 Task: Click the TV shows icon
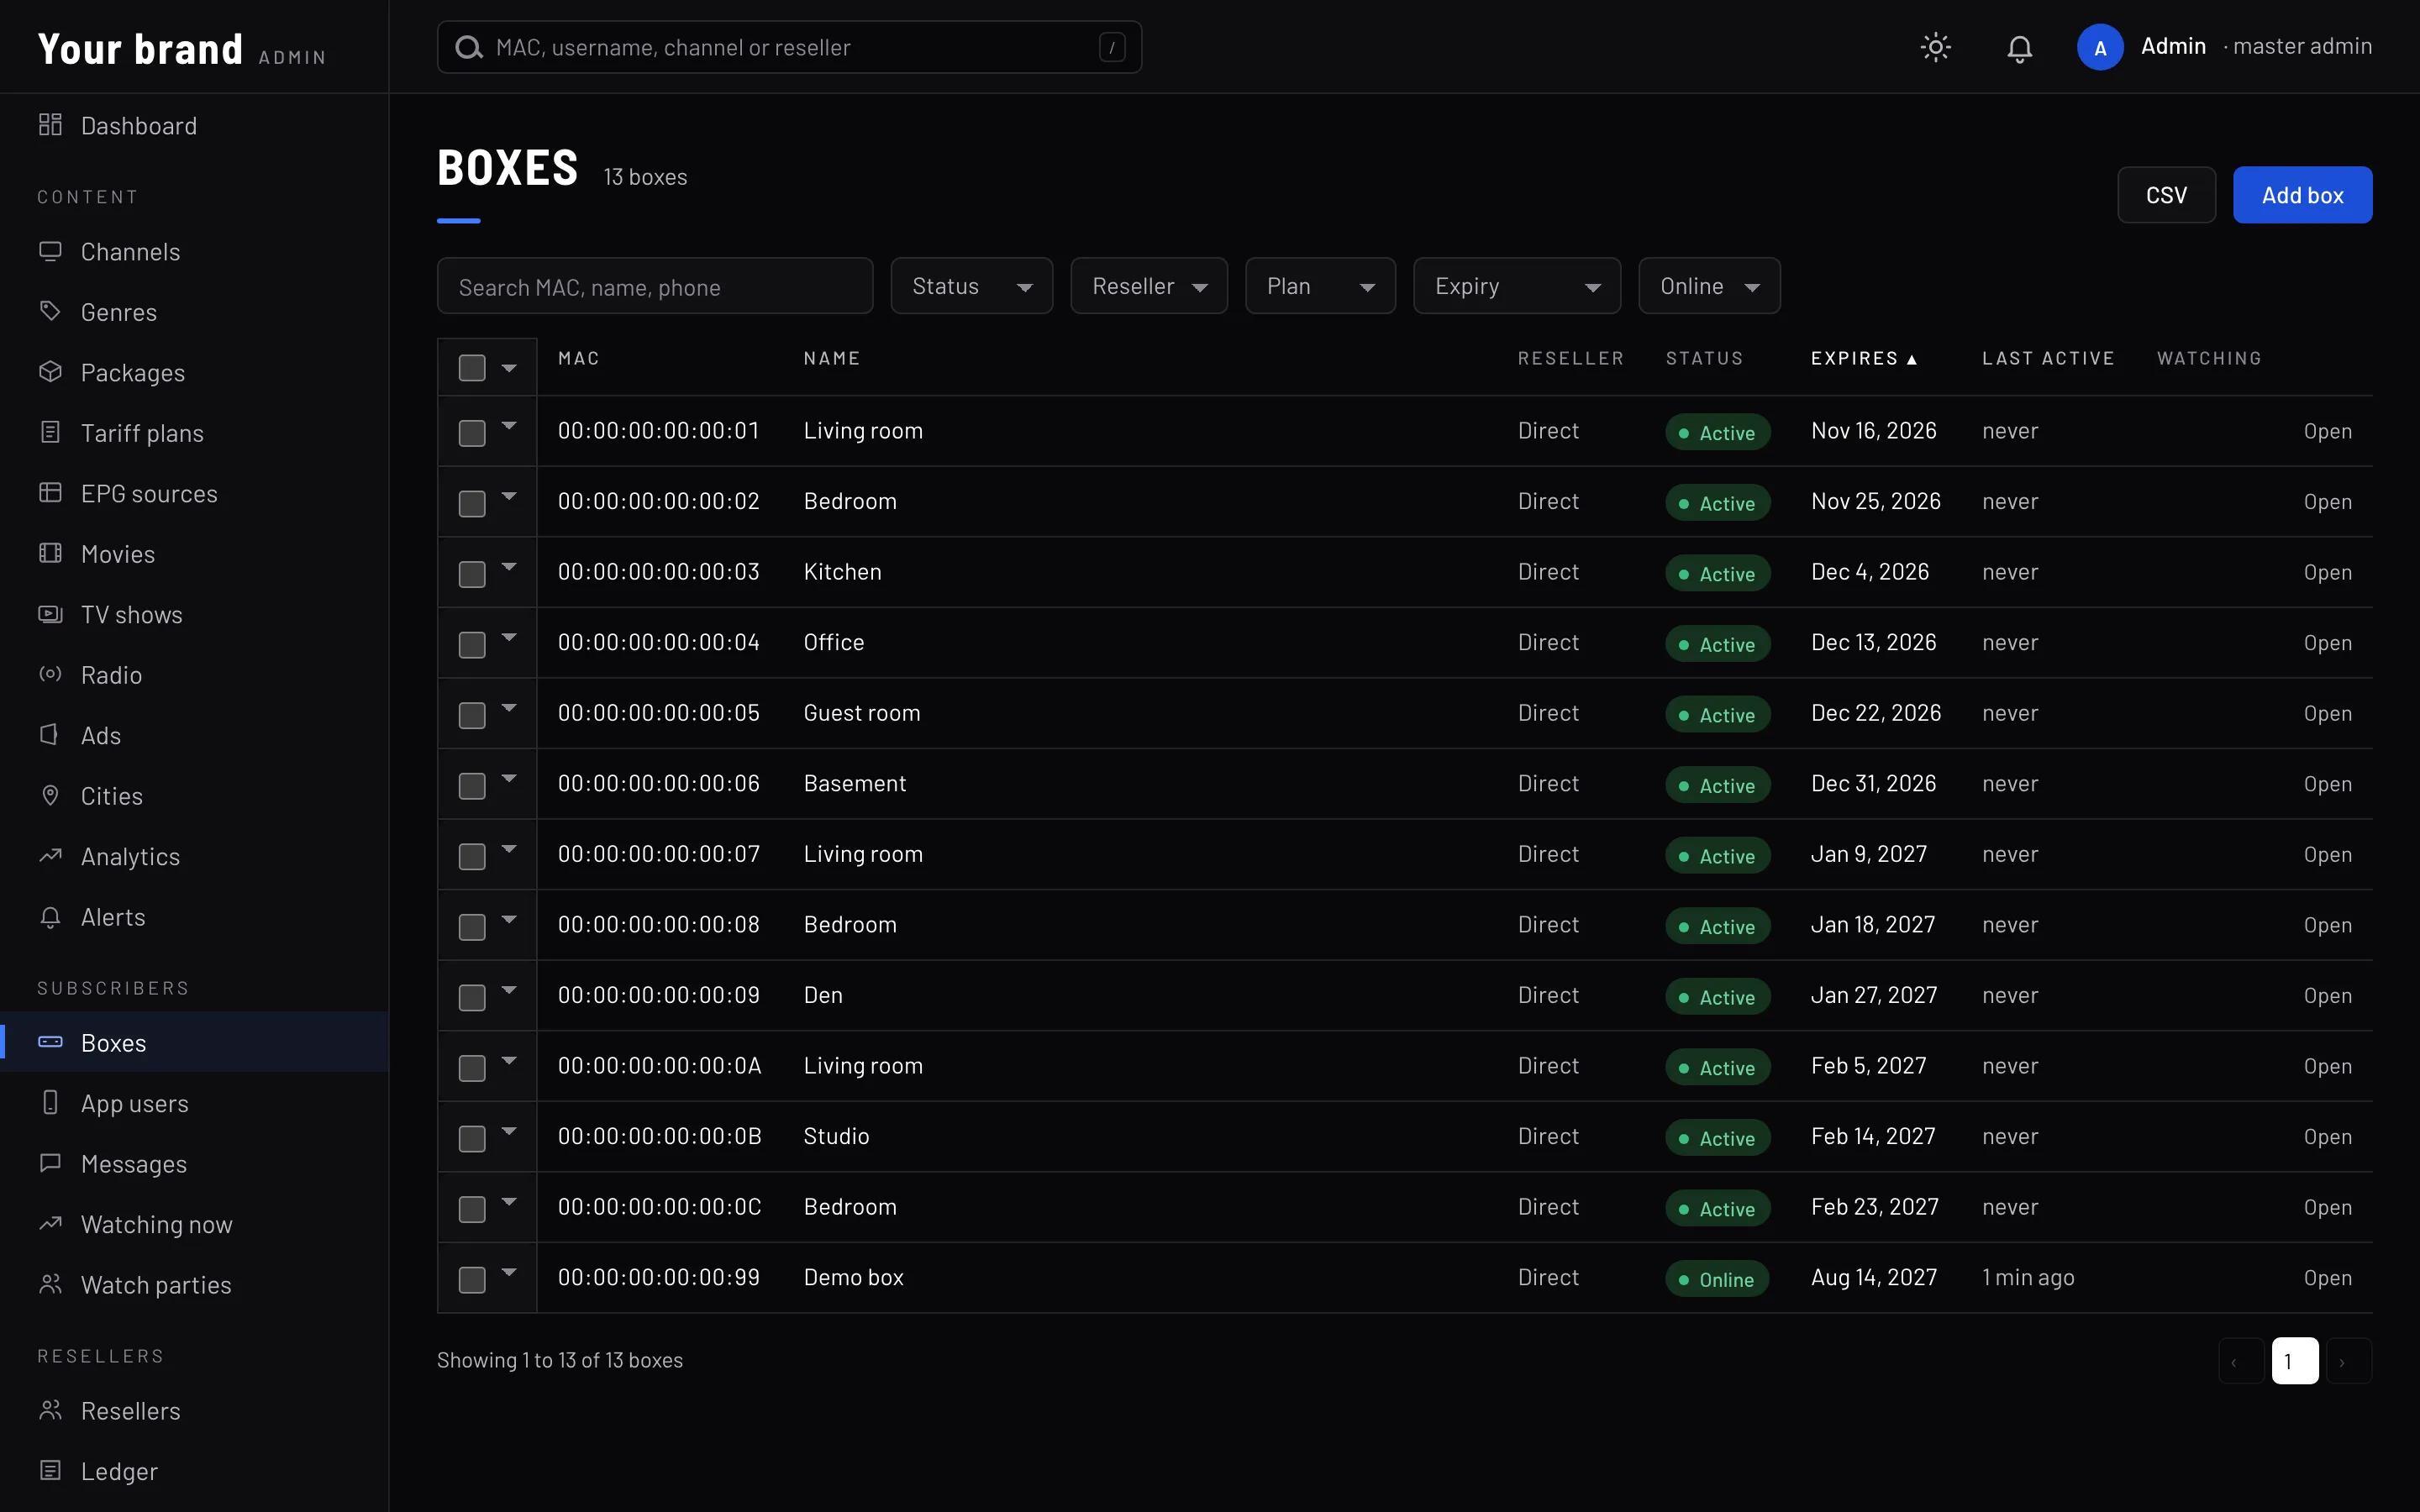[50, 614]
